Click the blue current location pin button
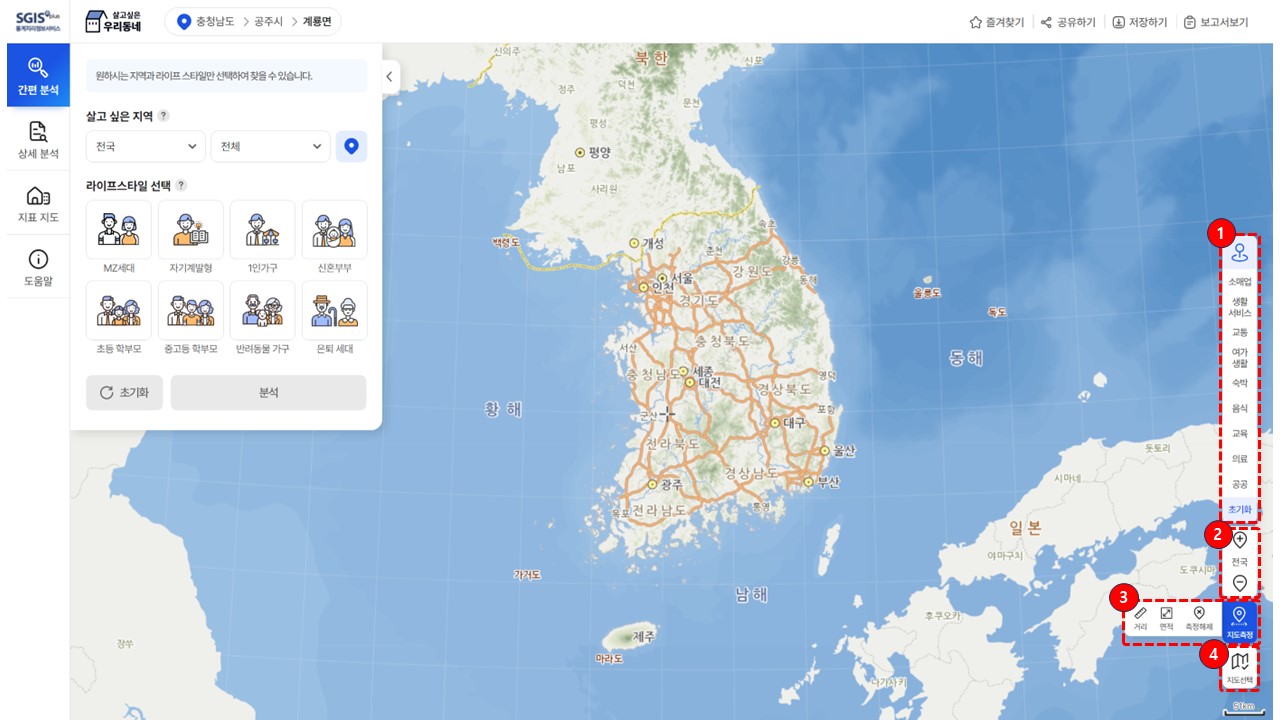This screenshot has width=1280, height=720. click(x=351, y=146)
